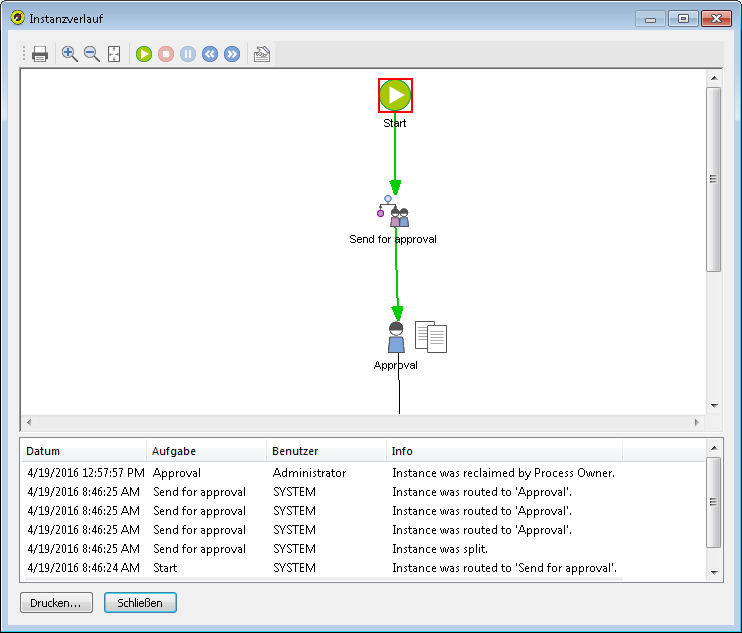The height and width of the screenshot is (633, 742).
Task: Click the Schließen button
Action: click(x=140, y=603)
